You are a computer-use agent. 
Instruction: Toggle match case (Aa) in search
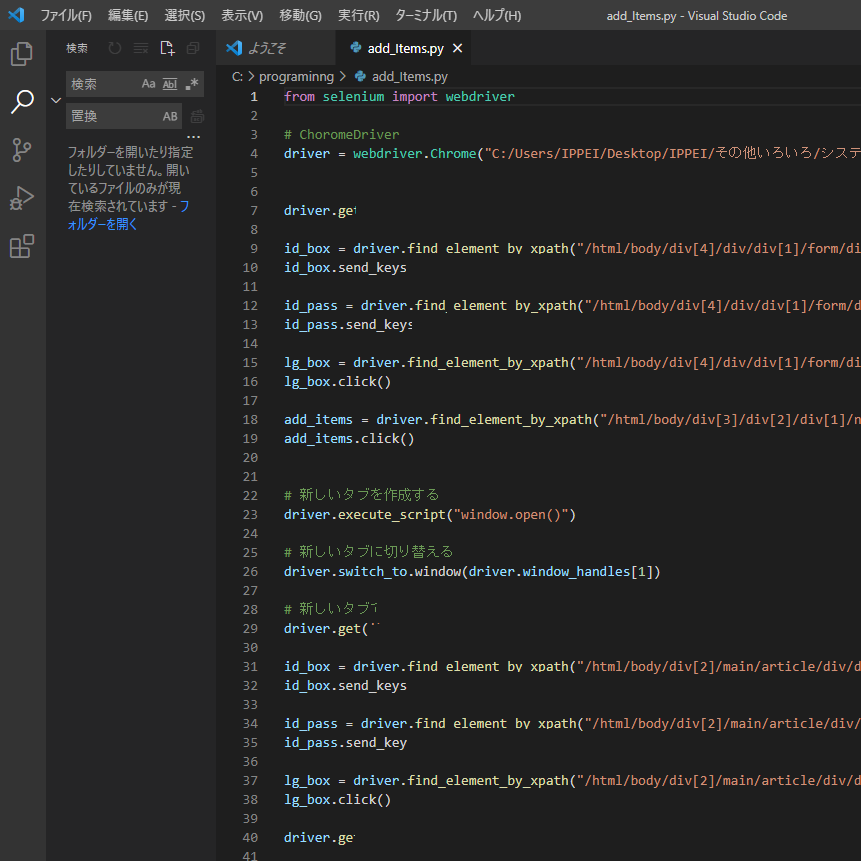click(148, 84)
